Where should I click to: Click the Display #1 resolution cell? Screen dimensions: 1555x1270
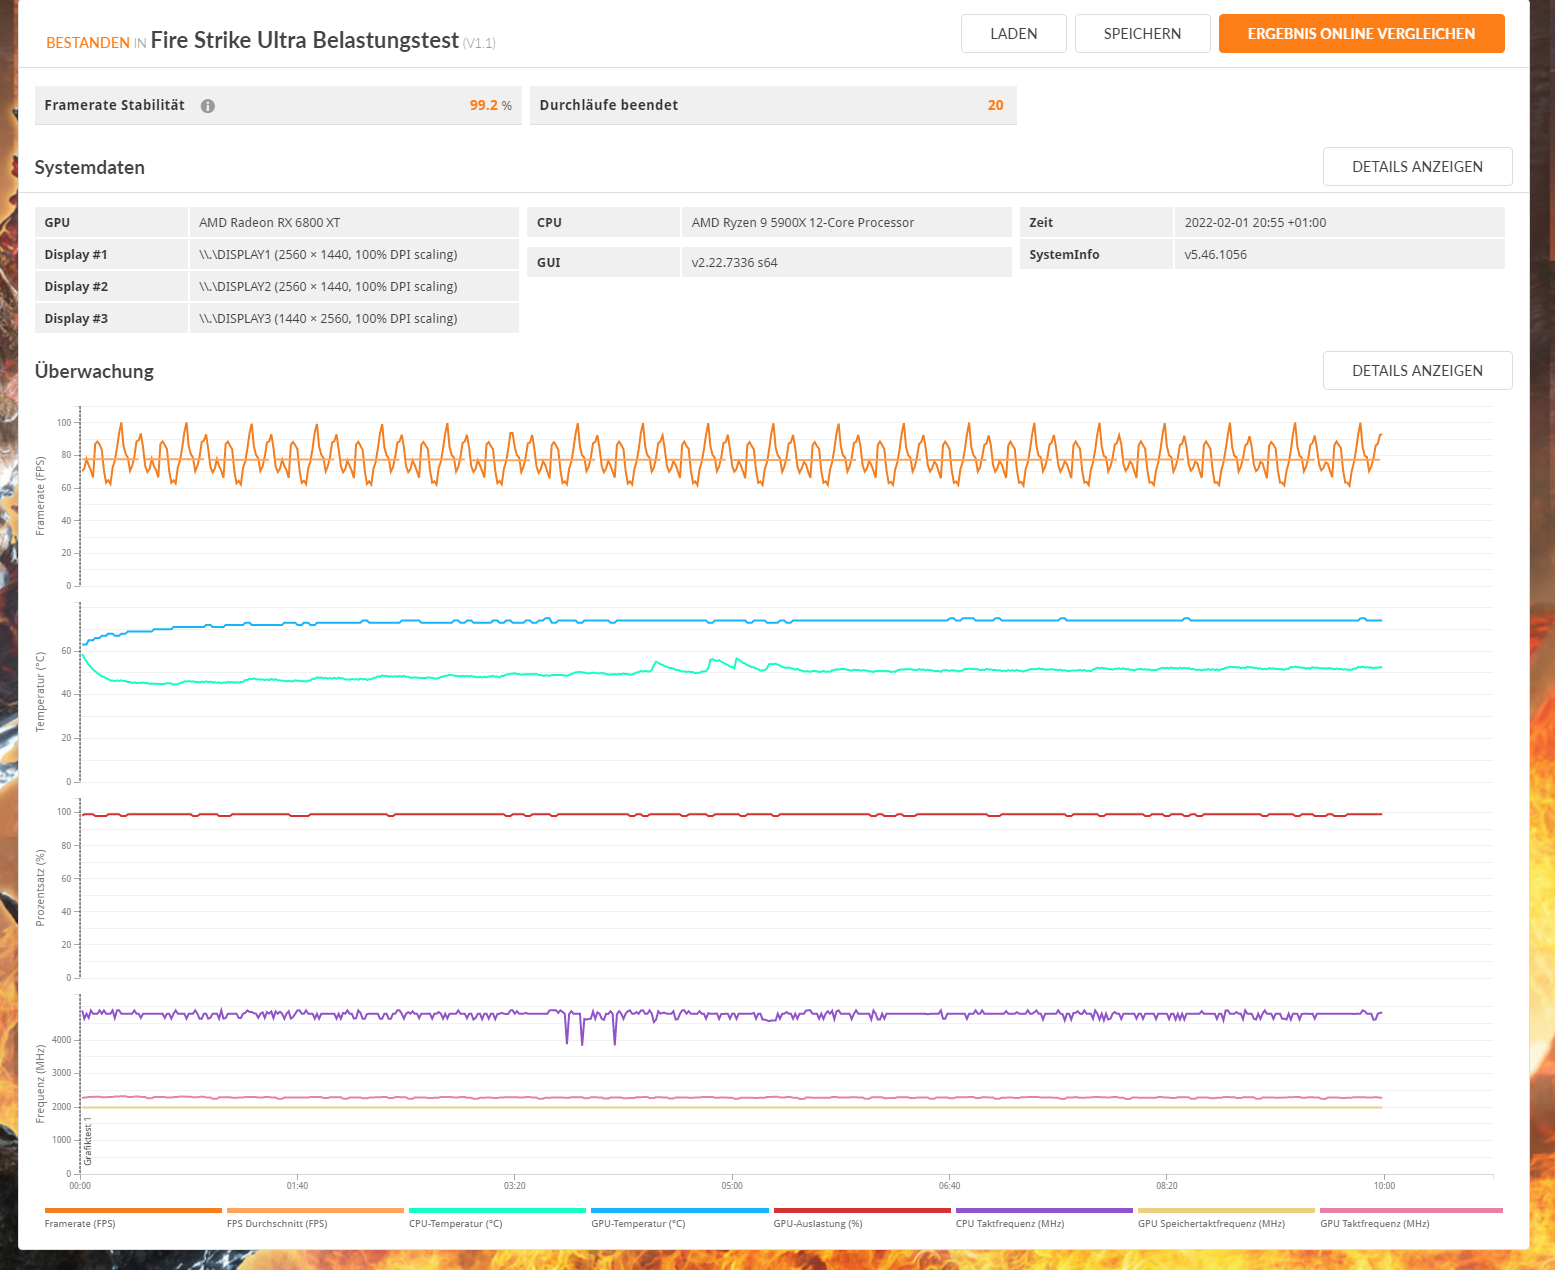[x=354, y=254]
